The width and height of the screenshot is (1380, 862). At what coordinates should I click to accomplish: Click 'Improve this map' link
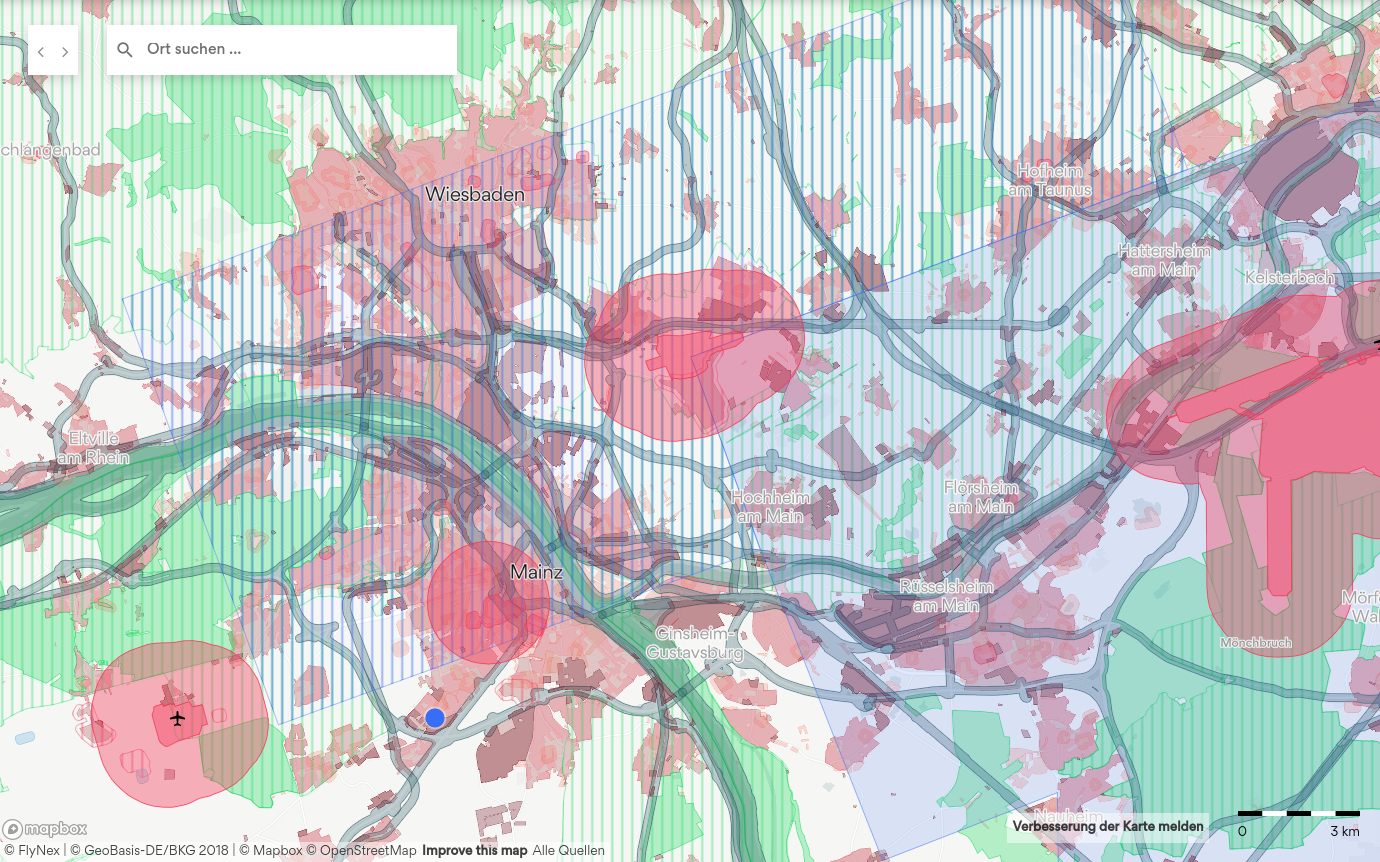(474, 851)
